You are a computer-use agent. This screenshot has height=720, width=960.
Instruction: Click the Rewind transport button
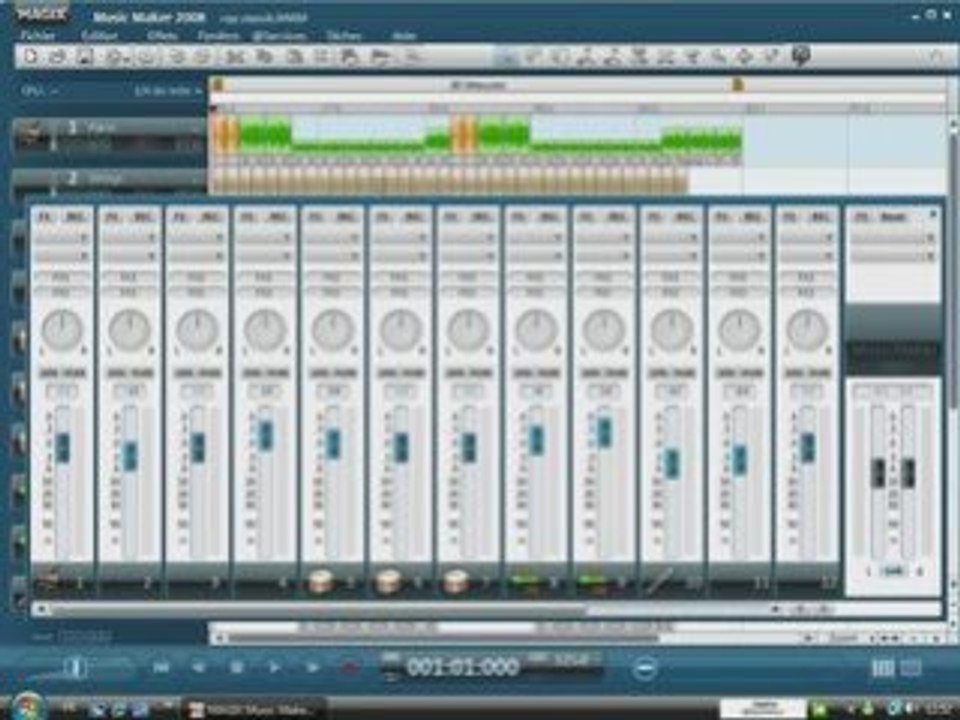tap(199, 667)
